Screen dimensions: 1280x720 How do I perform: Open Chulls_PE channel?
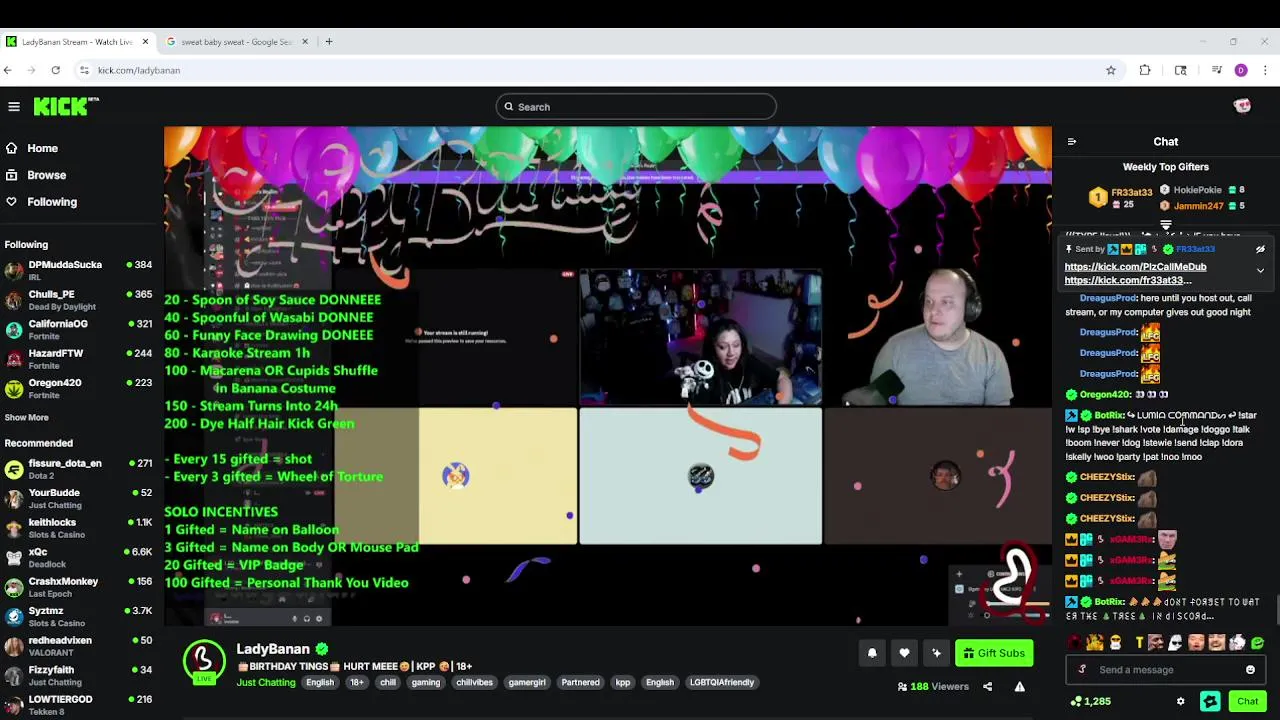78,300
